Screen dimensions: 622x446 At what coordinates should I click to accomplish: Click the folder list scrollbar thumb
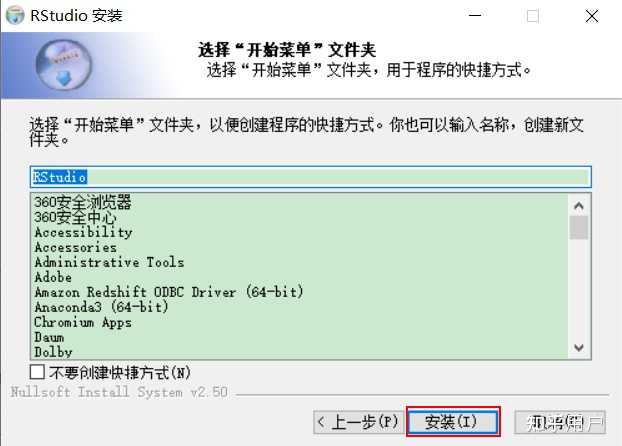[x=579, y=227]
